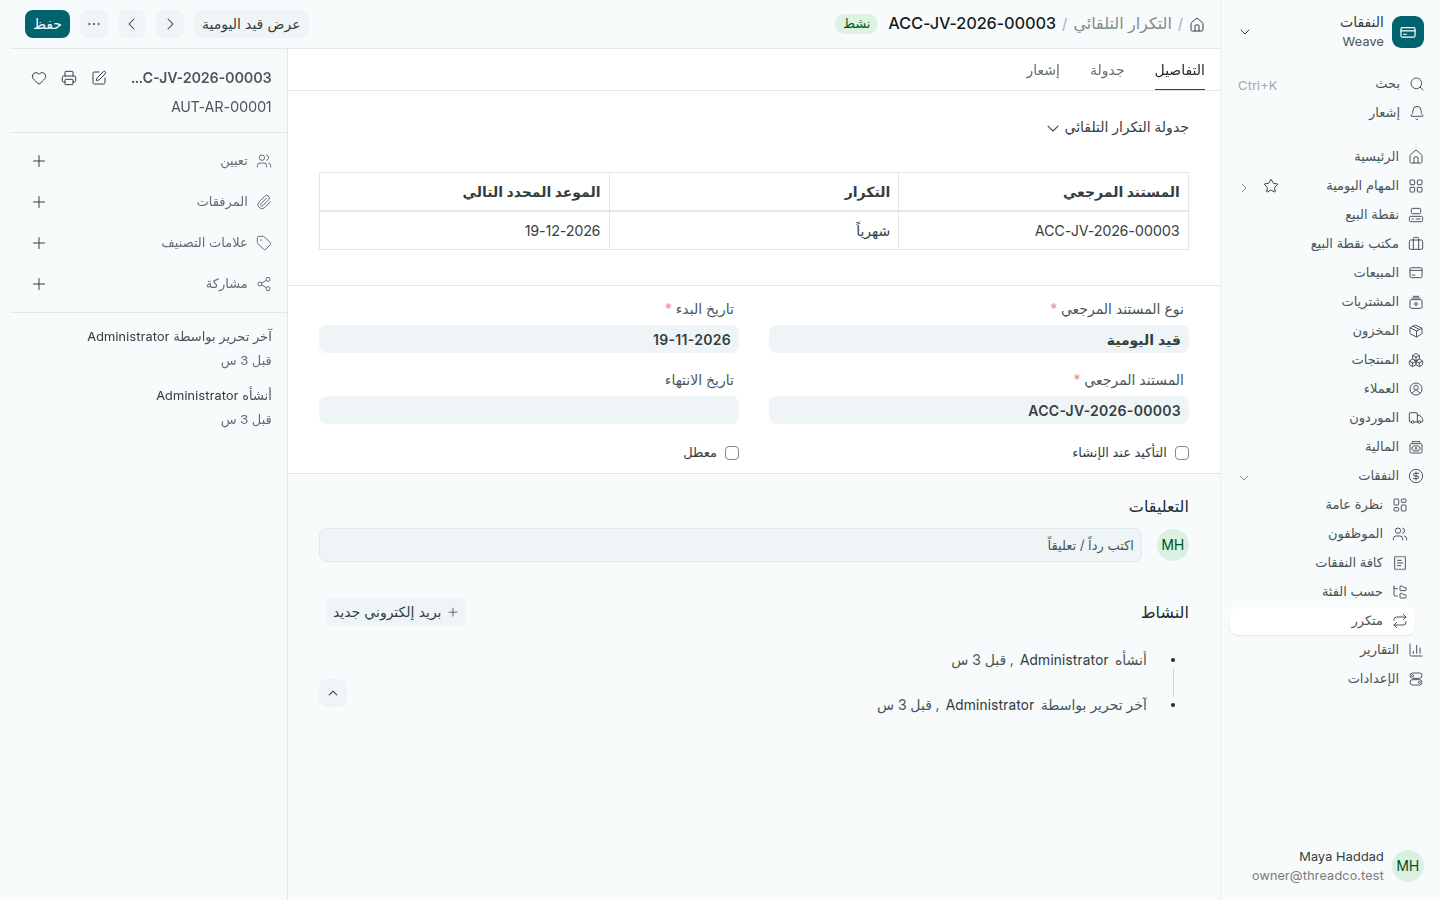Open the three-dots more menu
Image resolution: width=1440 pixels, height=900 pixels.
click(94, 24)
